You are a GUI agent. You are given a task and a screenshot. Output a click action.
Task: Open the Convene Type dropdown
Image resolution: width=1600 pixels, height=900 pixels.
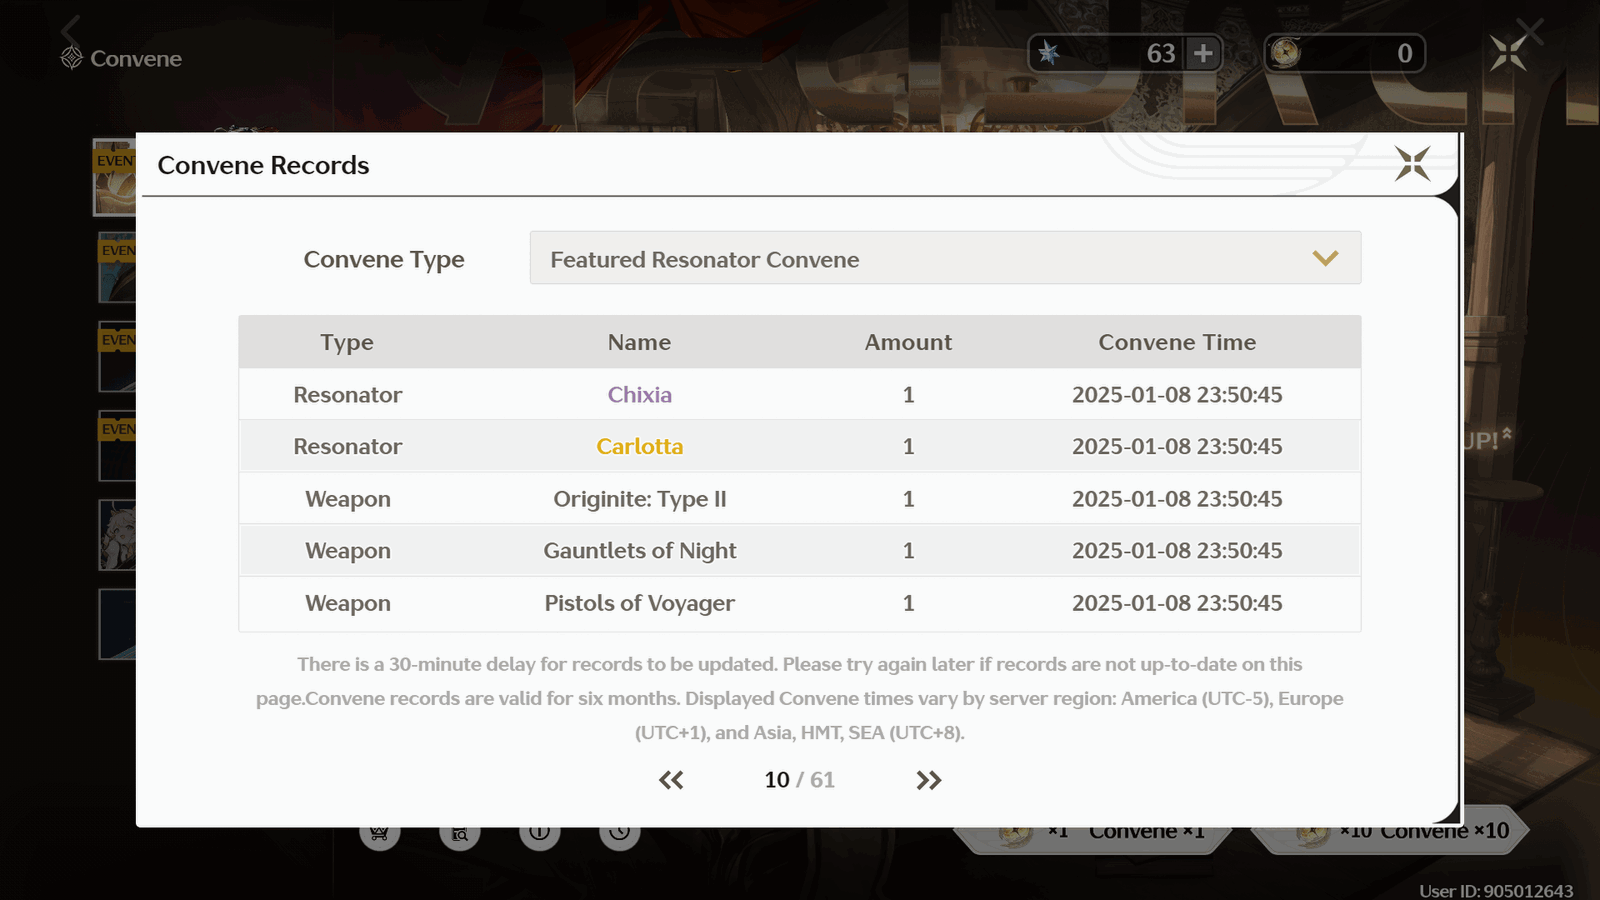[945, 258]
